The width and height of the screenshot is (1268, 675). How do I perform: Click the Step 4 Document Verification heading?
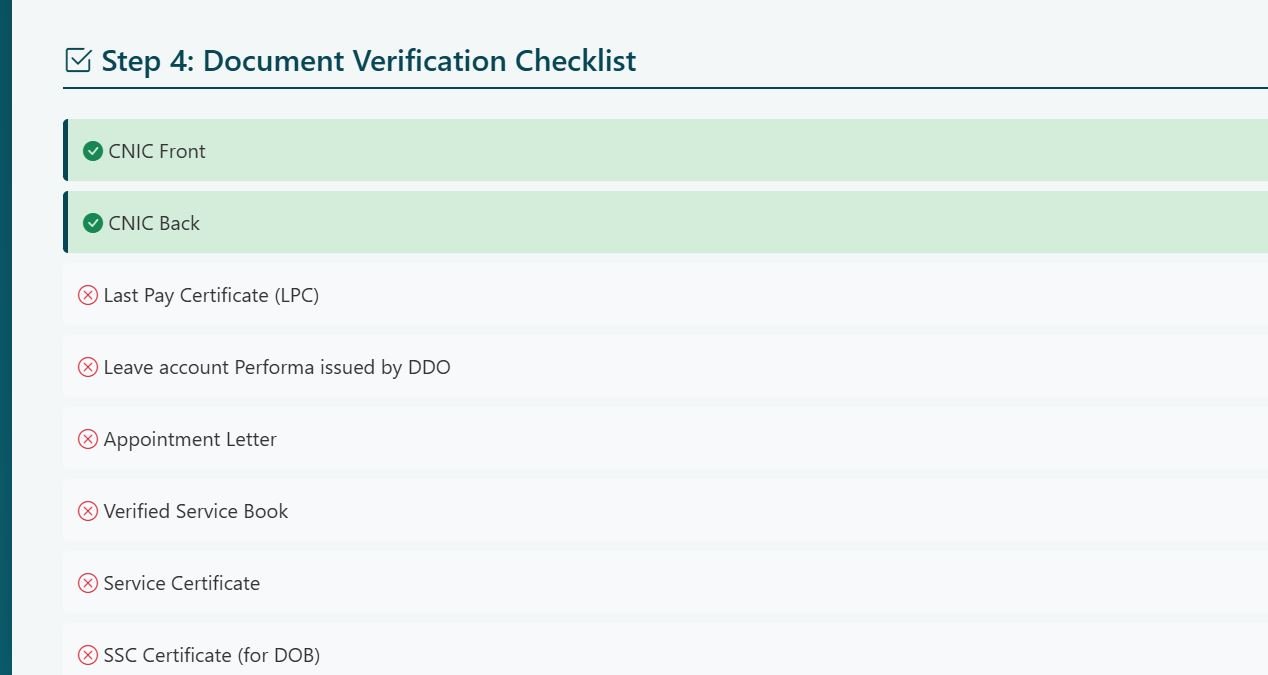coord(368,61)
